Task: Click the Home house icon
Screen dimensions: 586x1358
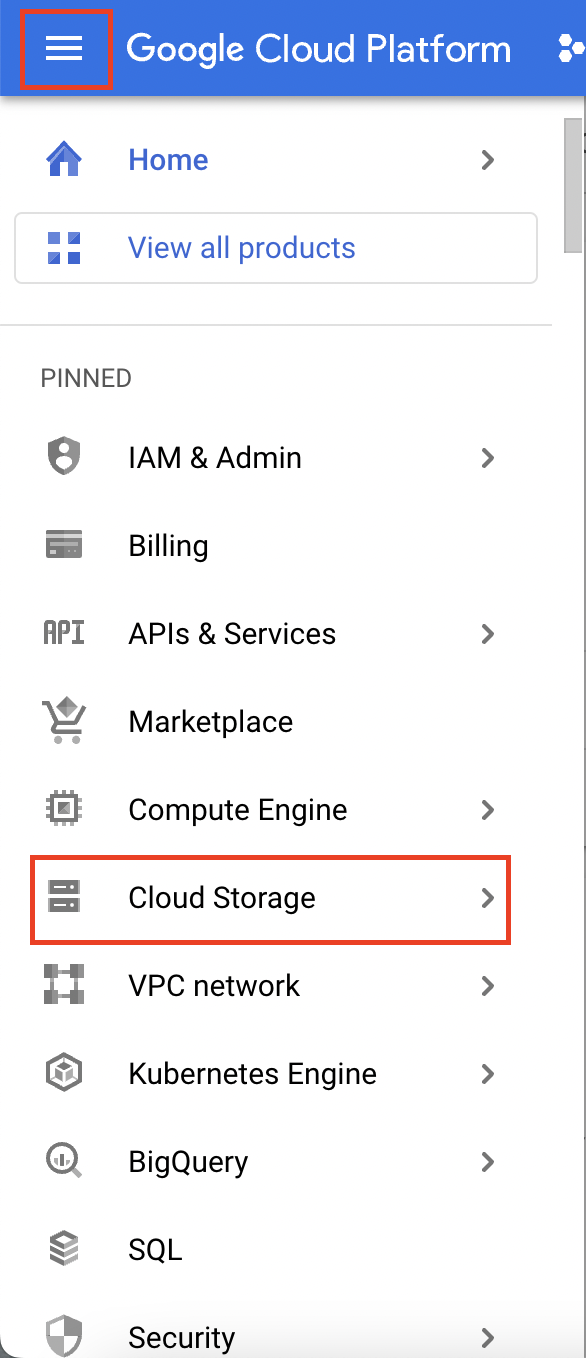Action: 64,160
